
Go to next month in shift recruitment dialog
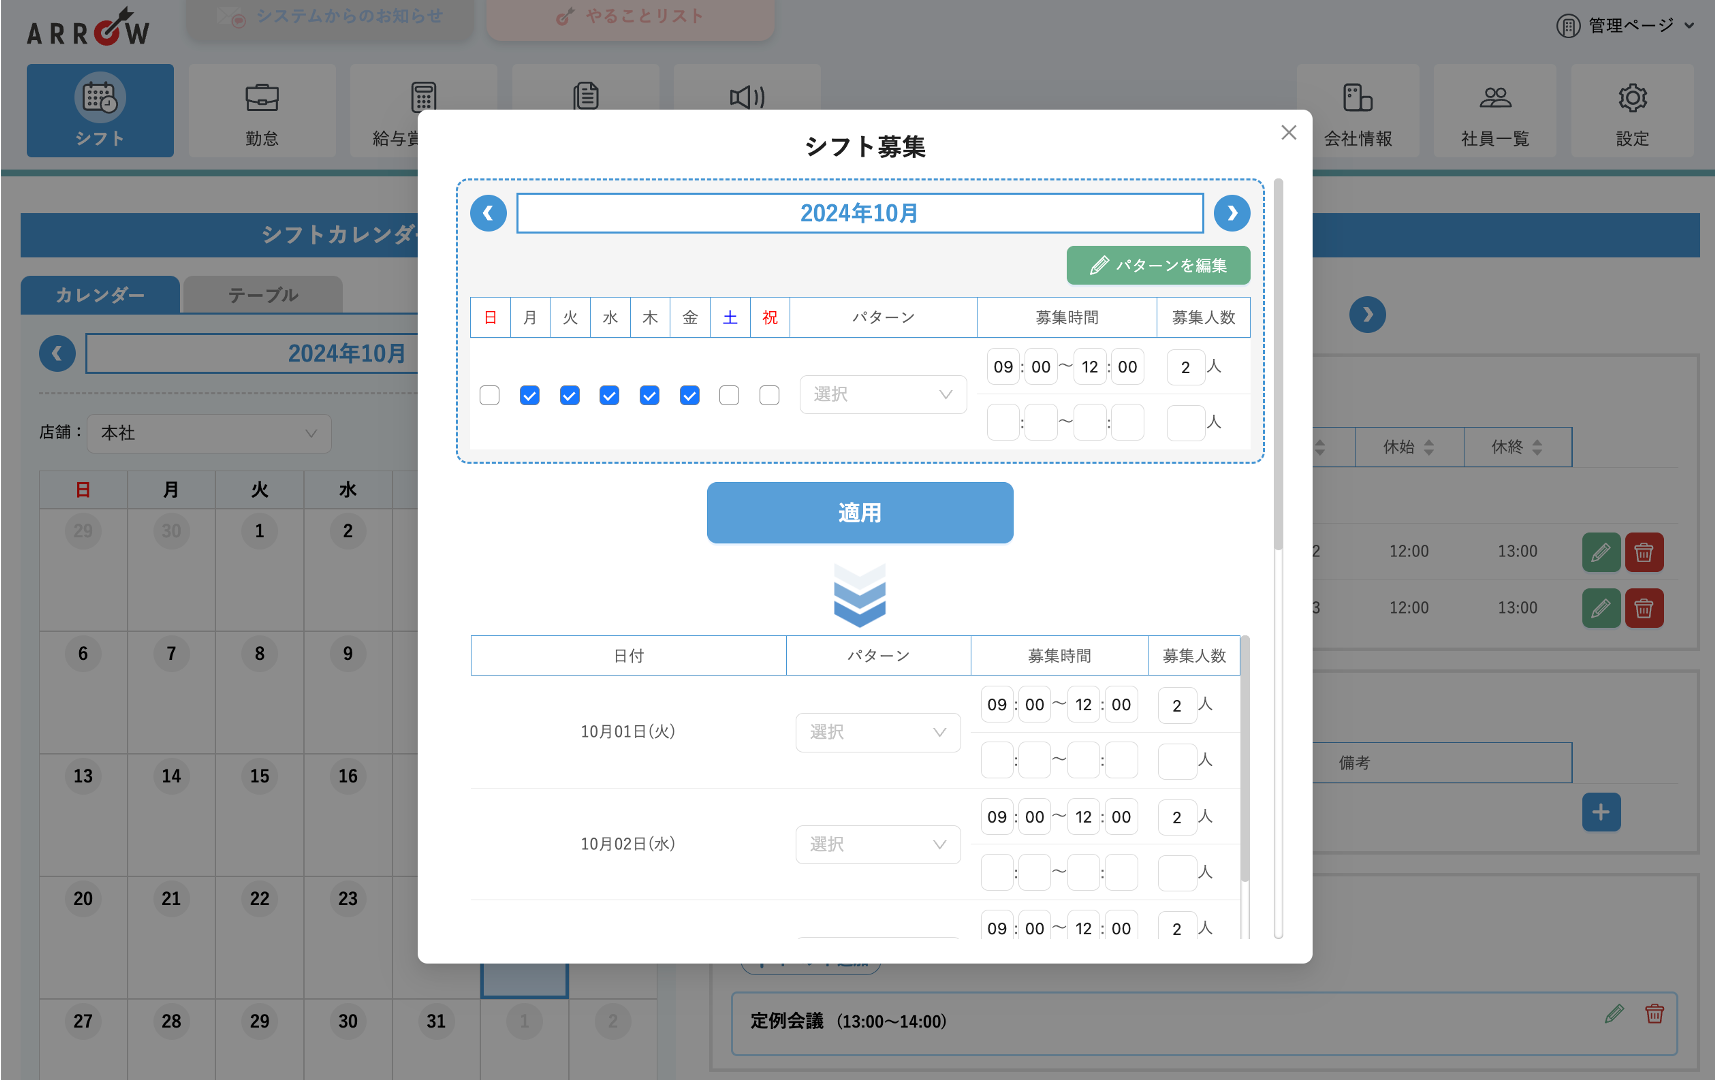1232,213
